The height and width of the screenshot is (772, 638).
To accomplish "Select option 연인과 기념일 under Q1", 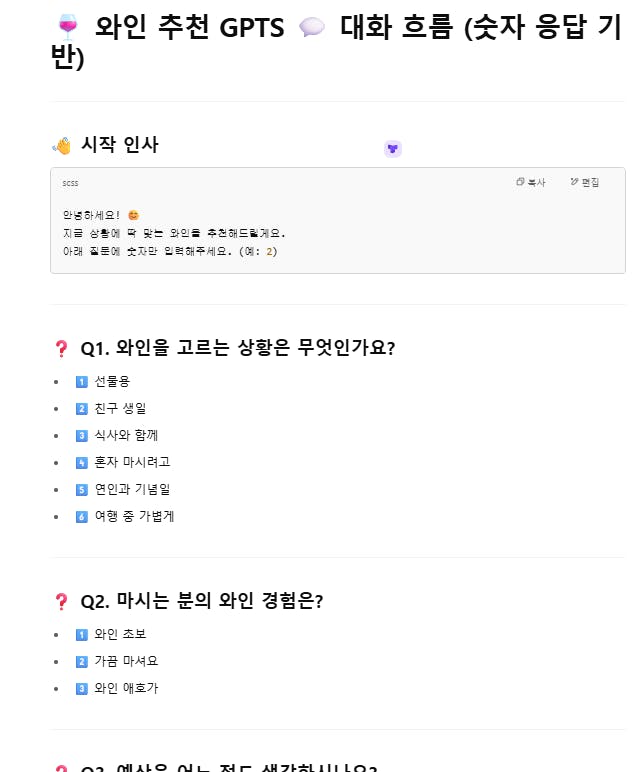I will (x=132, y=489).
